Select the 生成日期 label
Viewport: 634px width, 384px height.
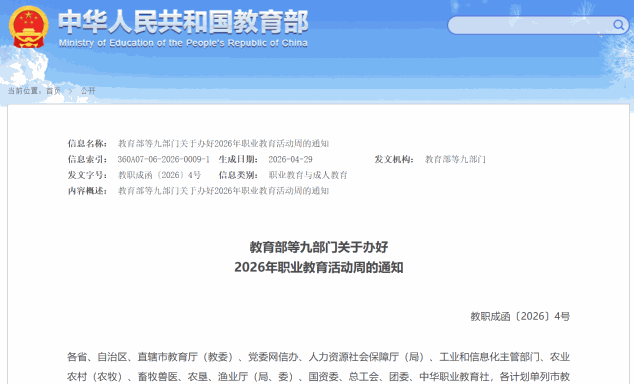(x=239, y=159)
